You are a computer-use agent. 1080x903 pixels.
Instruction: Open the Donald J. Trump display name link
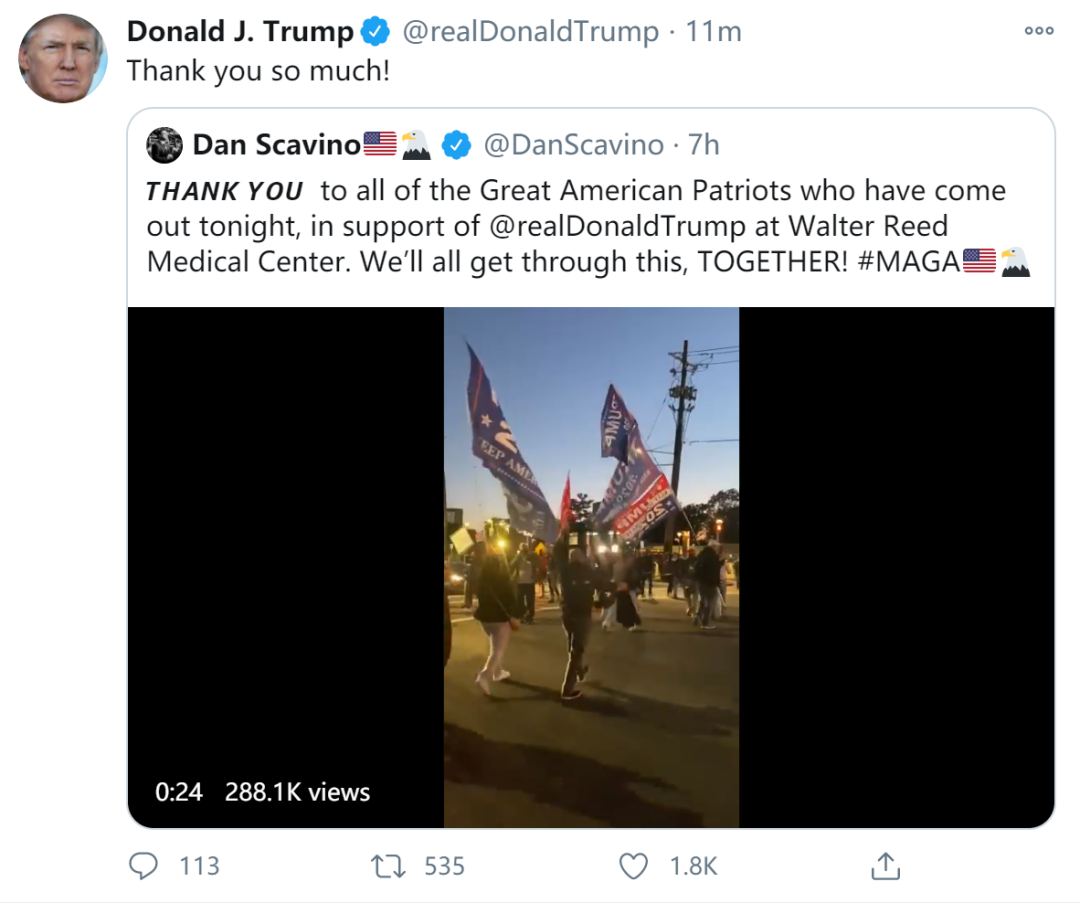(240, 32)
